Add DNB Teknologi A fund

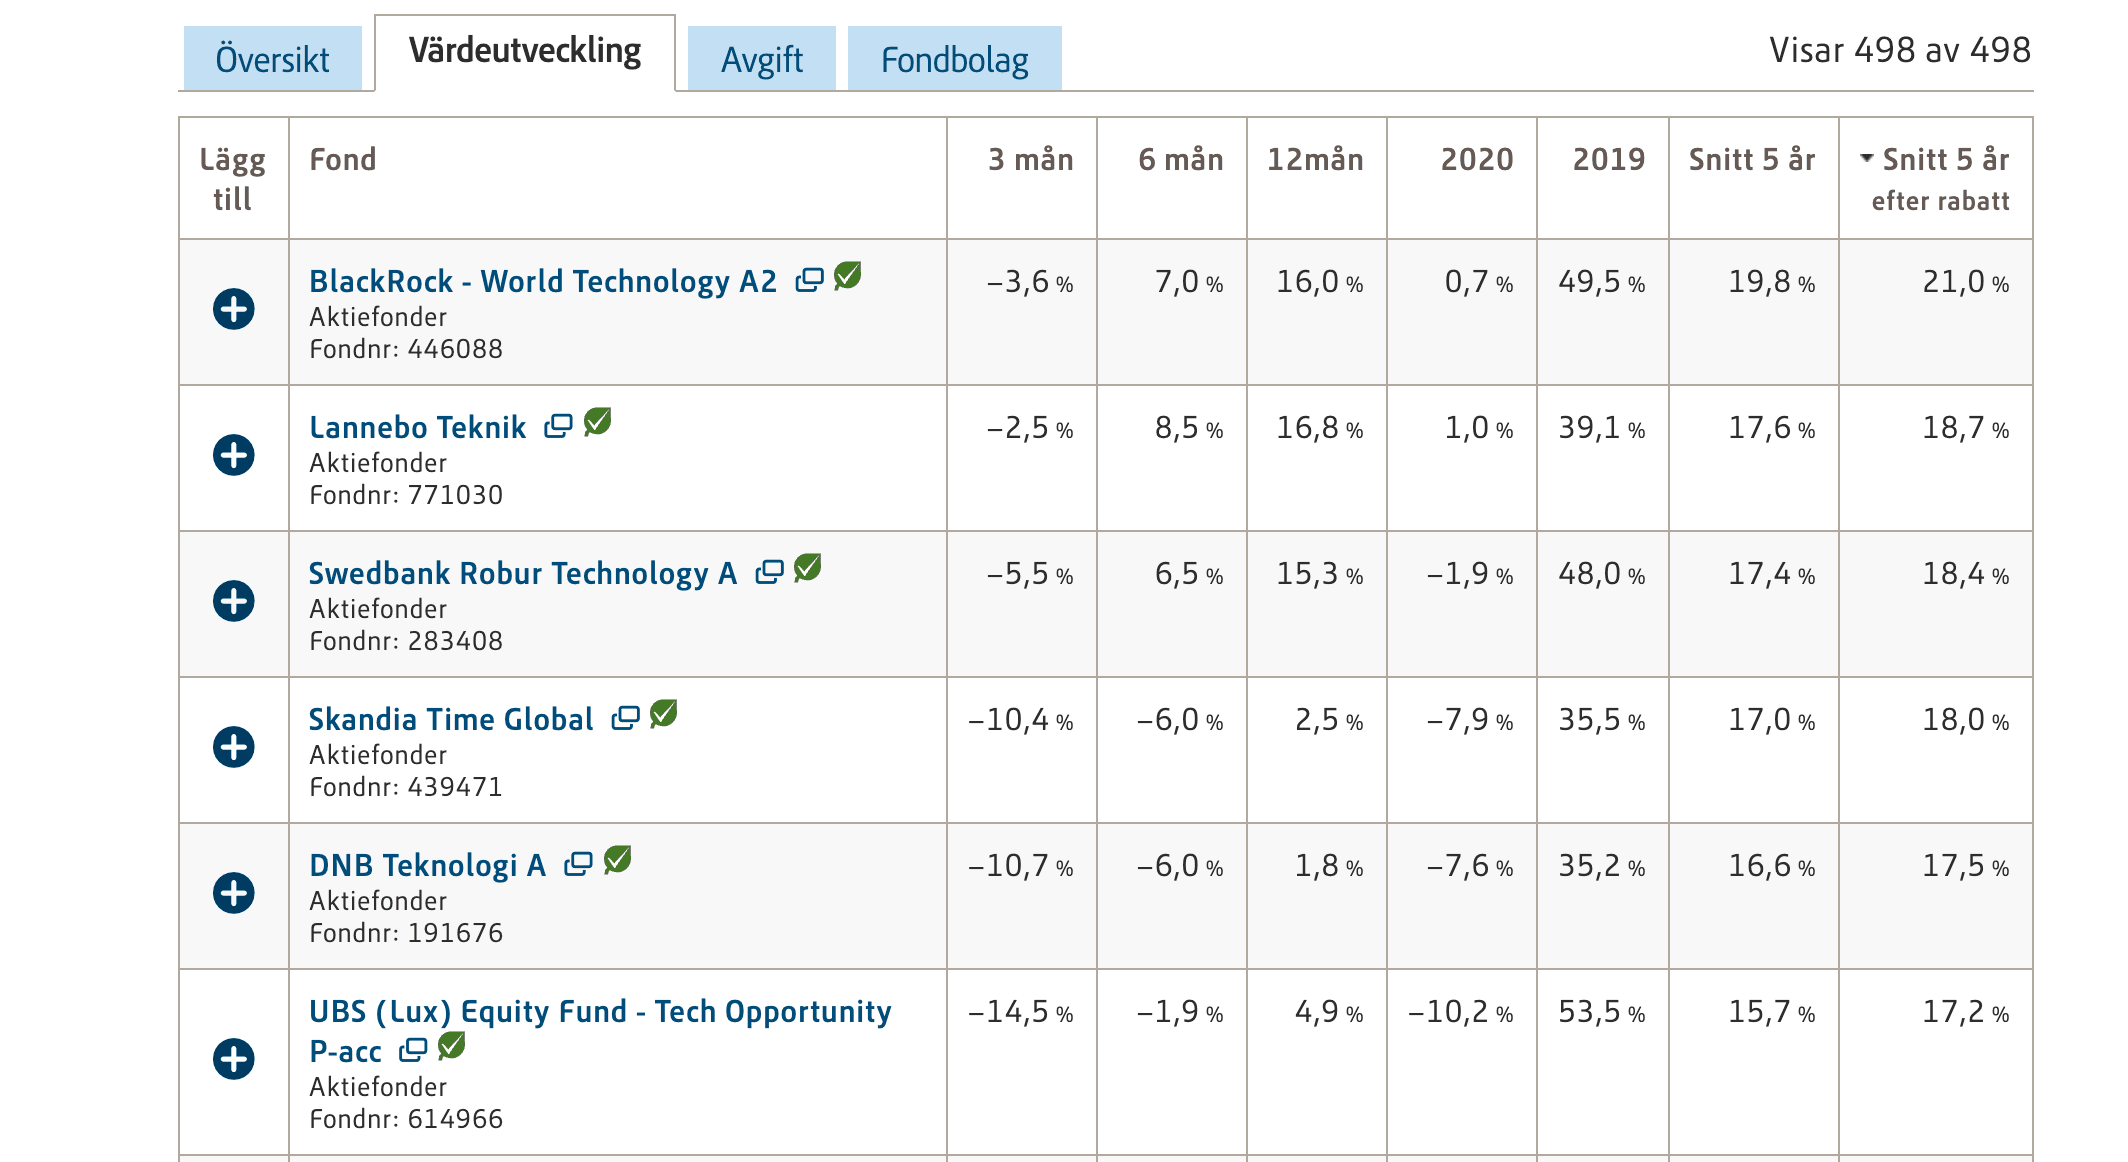234,893
